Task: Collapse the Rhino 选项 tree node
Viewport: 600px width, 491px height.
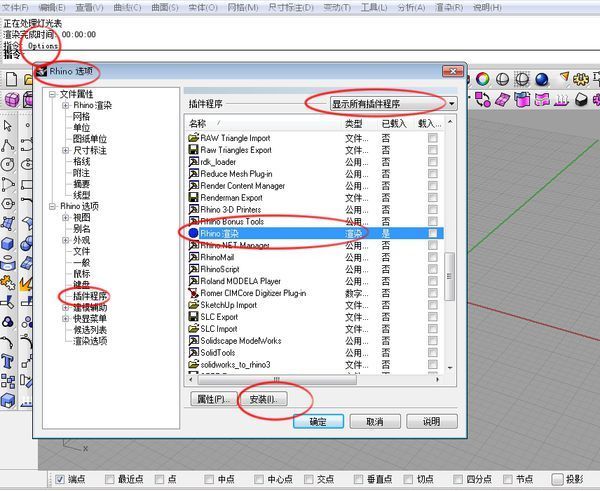Action: [x=52, y=206]
